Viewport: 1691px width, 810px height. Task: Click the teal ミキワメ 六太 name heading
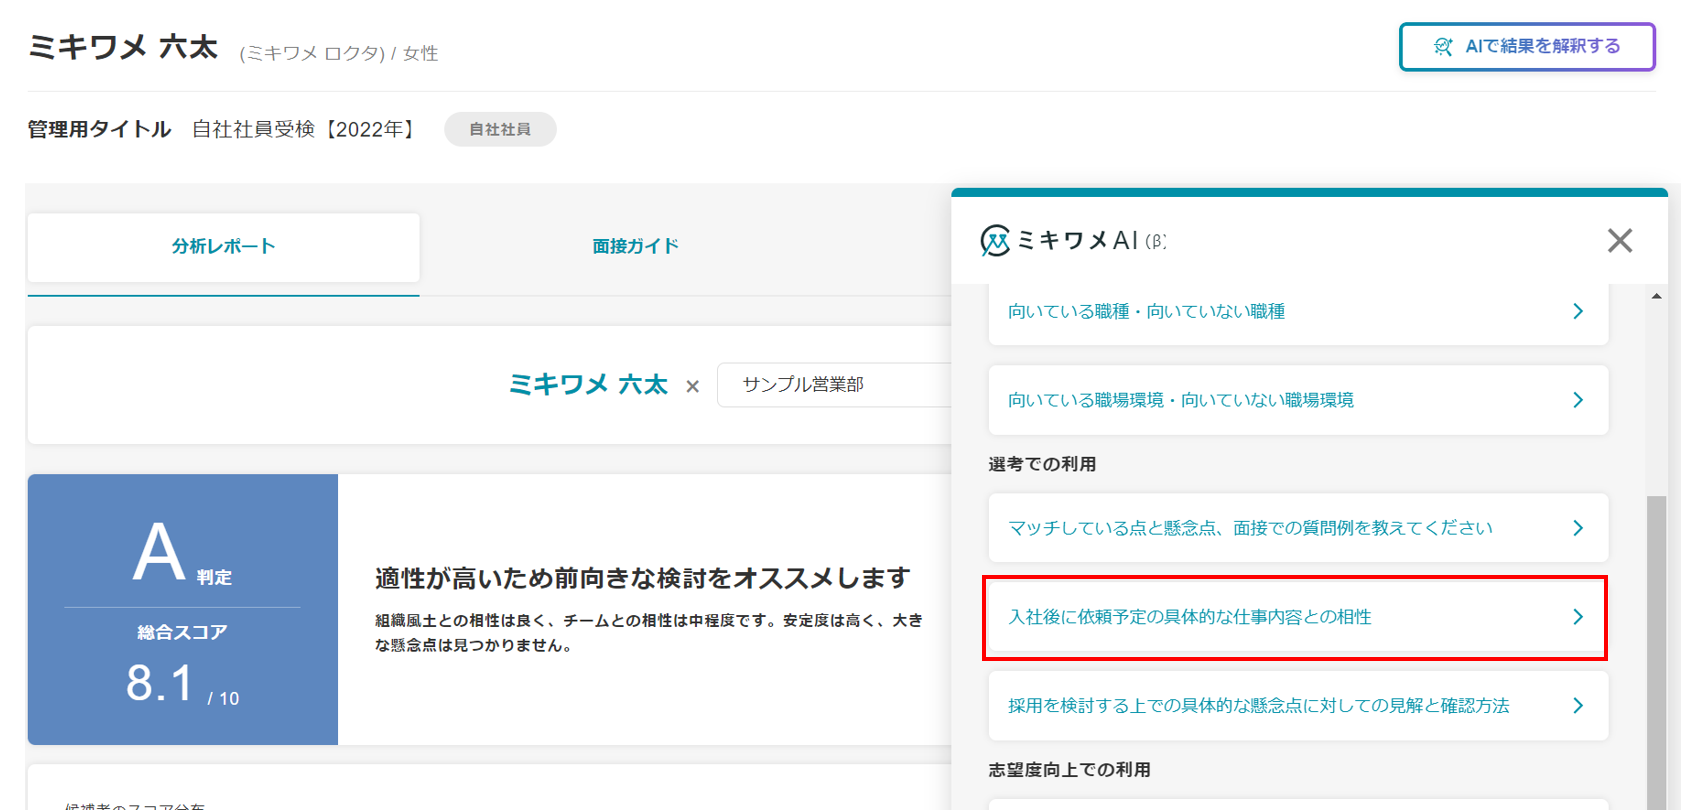point(588,385)
